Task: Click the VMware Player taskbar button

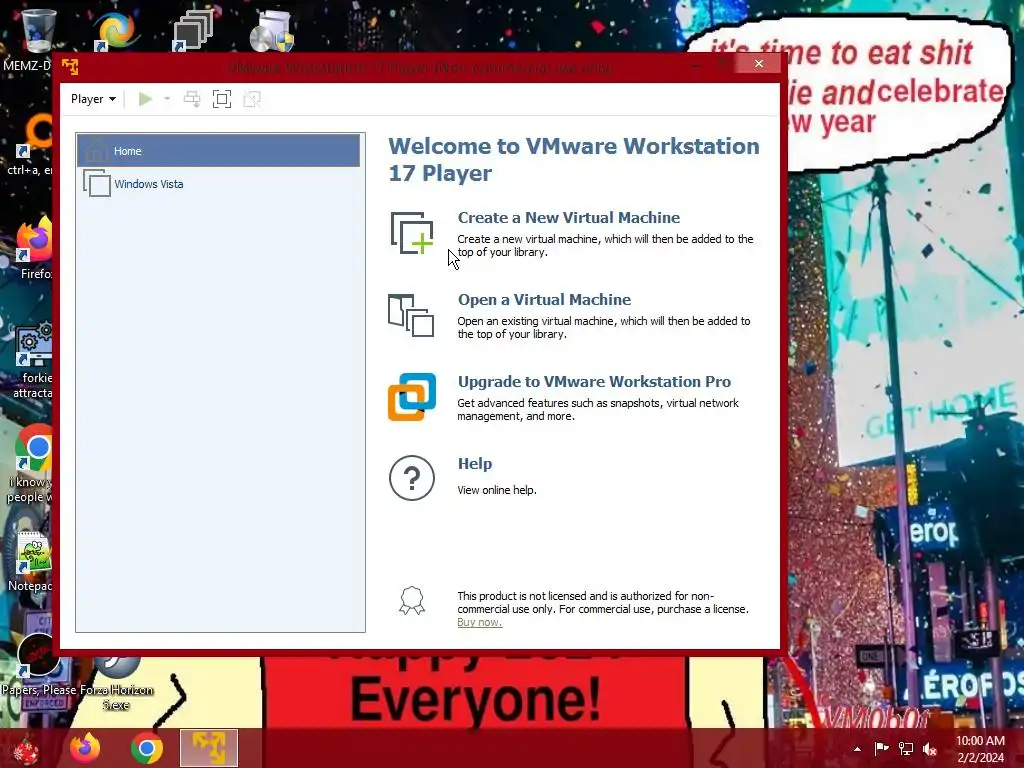Action: [209, 748]
